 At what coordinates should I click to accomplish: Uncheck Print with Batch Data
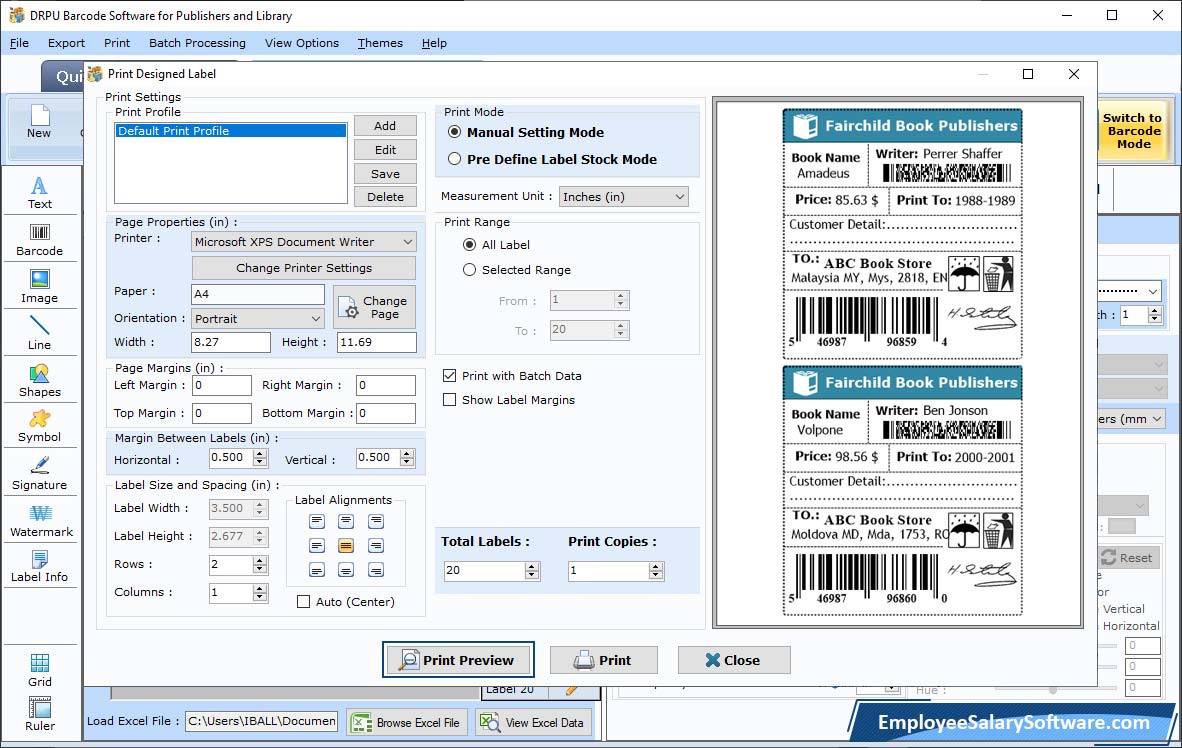pos(450,376)
